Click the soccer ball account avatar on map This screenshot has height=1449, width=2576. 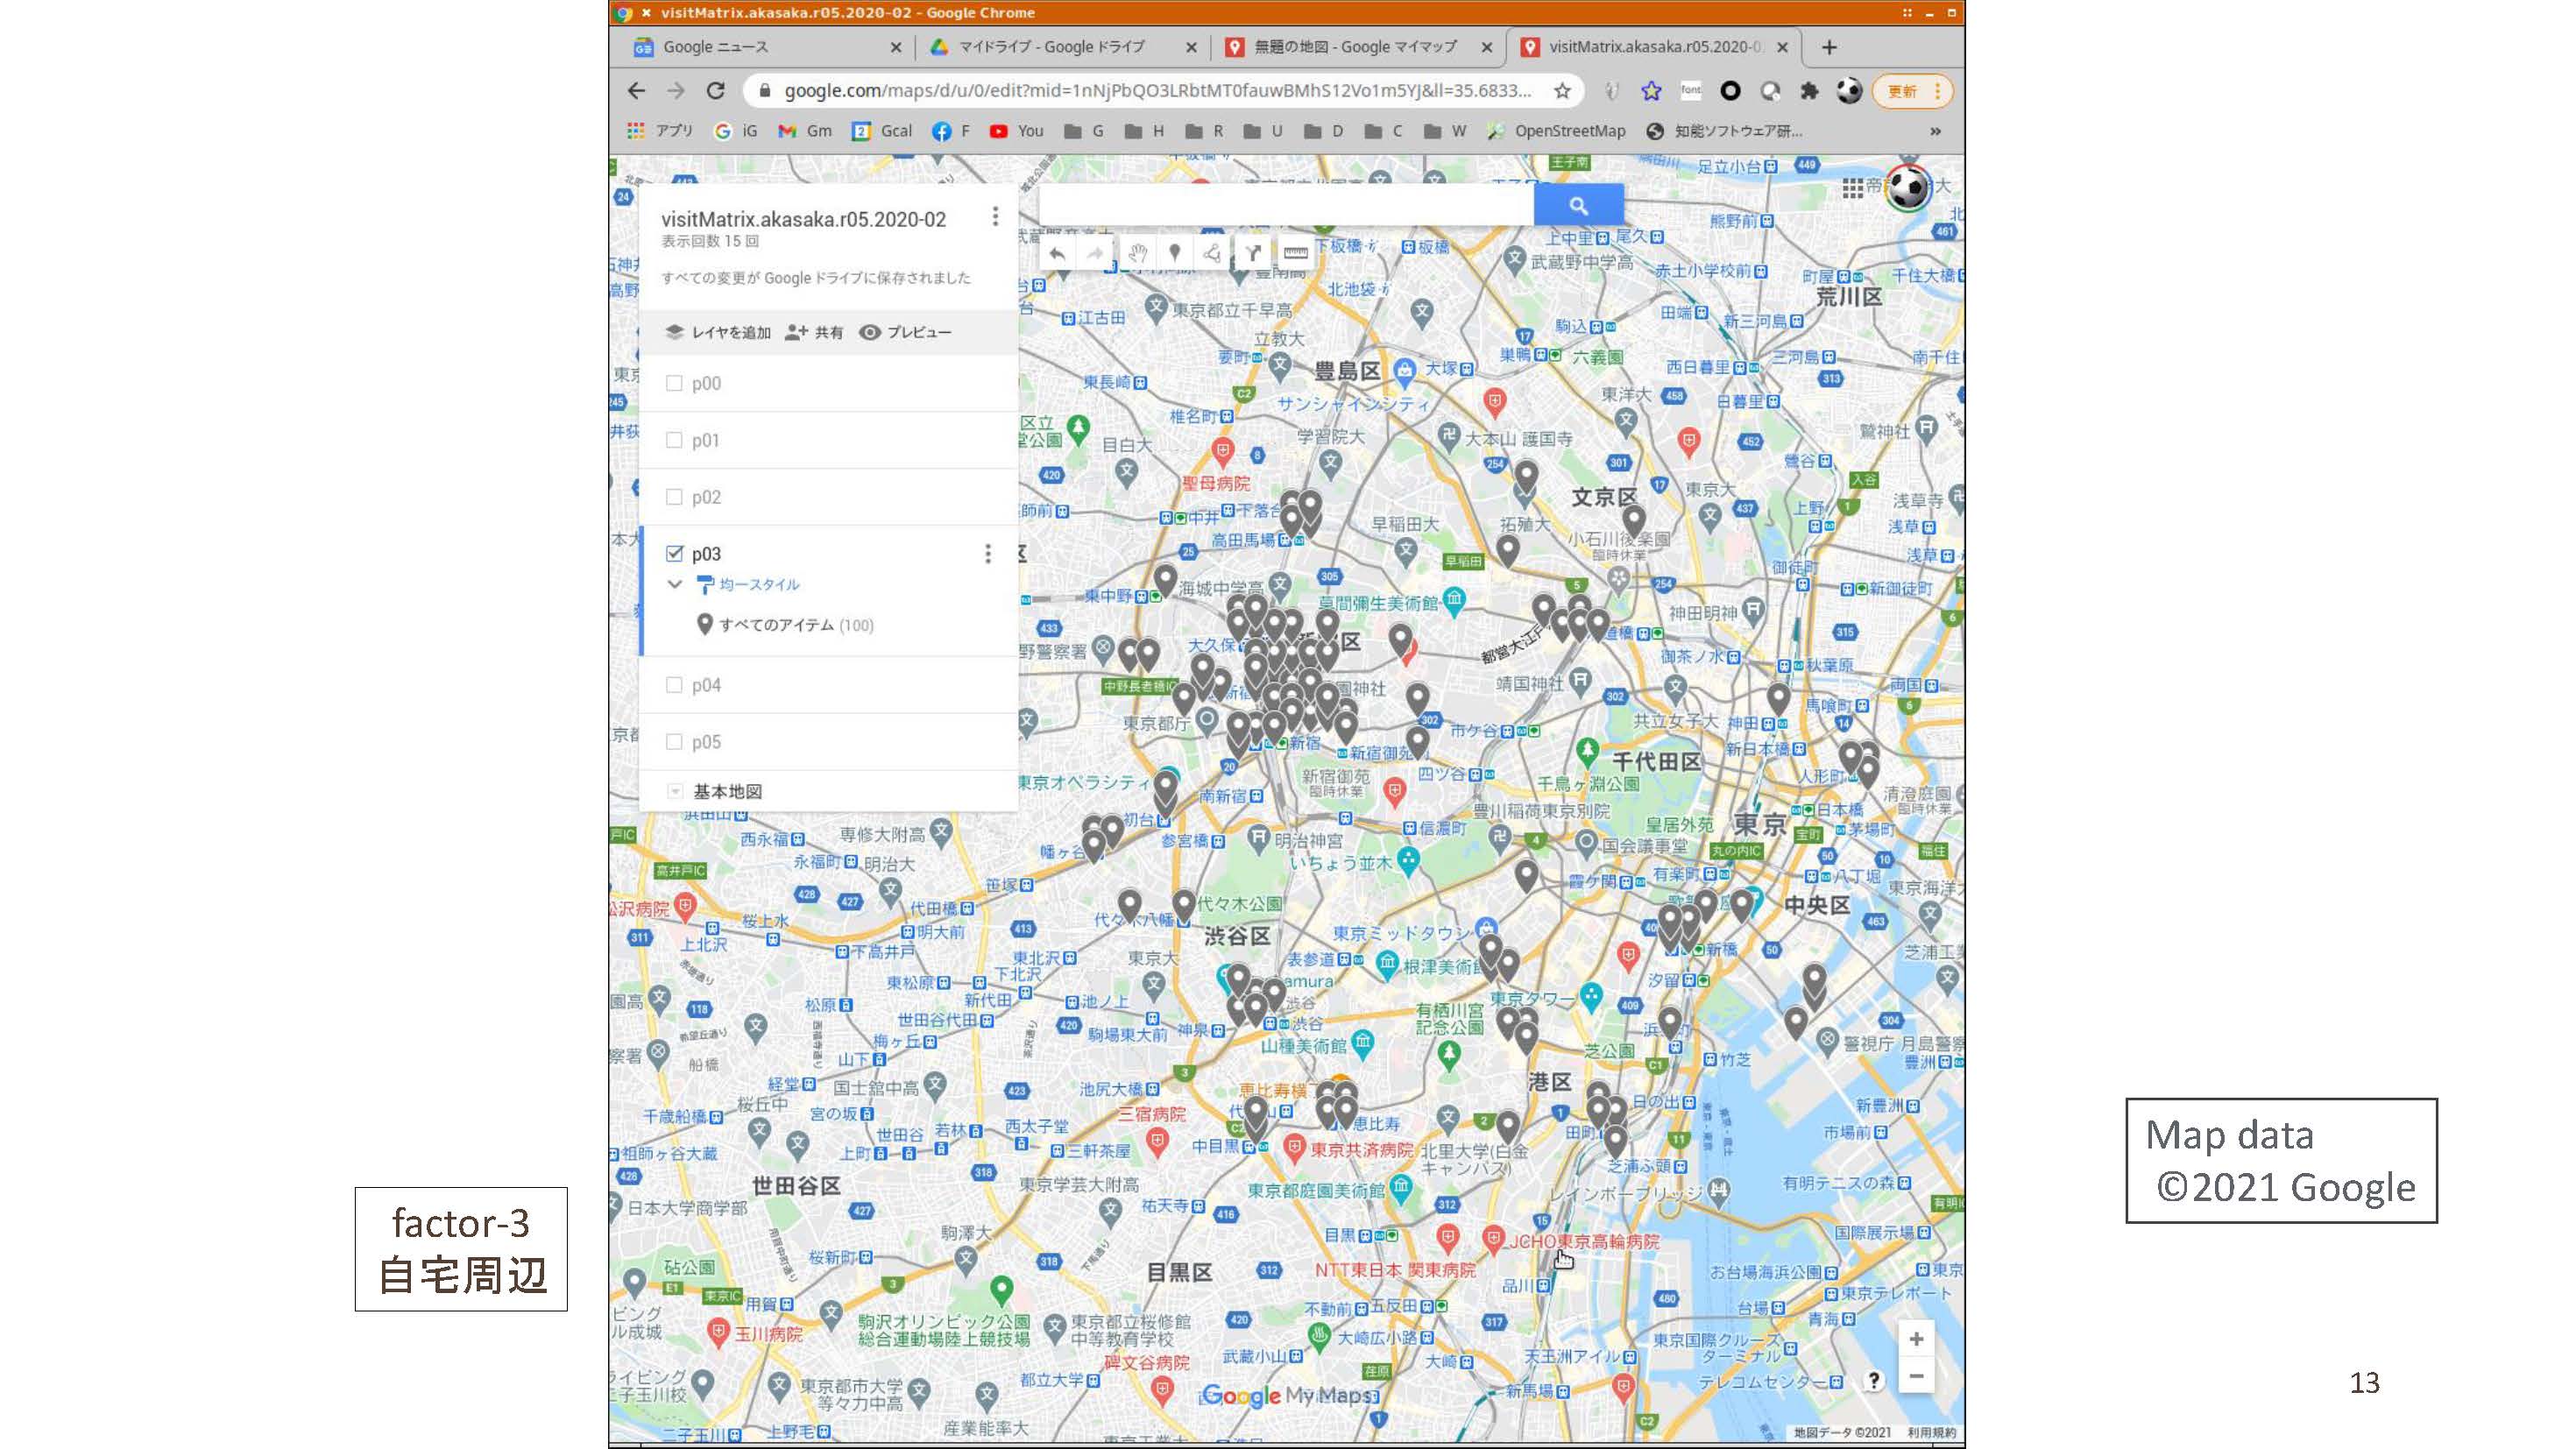(1908, 188)
